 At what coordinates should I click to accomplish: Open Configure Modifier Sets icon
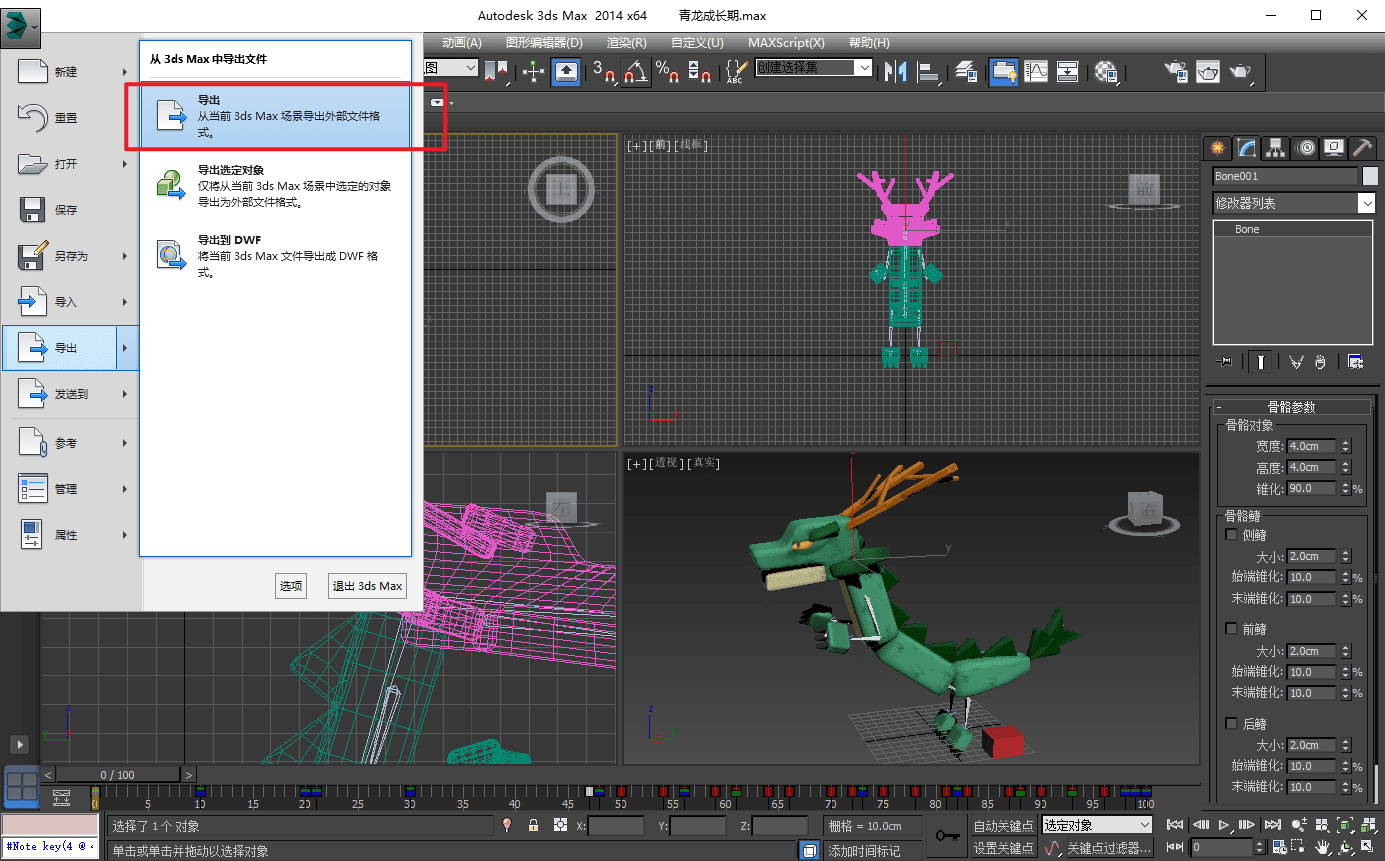(x=1356, y=362)
